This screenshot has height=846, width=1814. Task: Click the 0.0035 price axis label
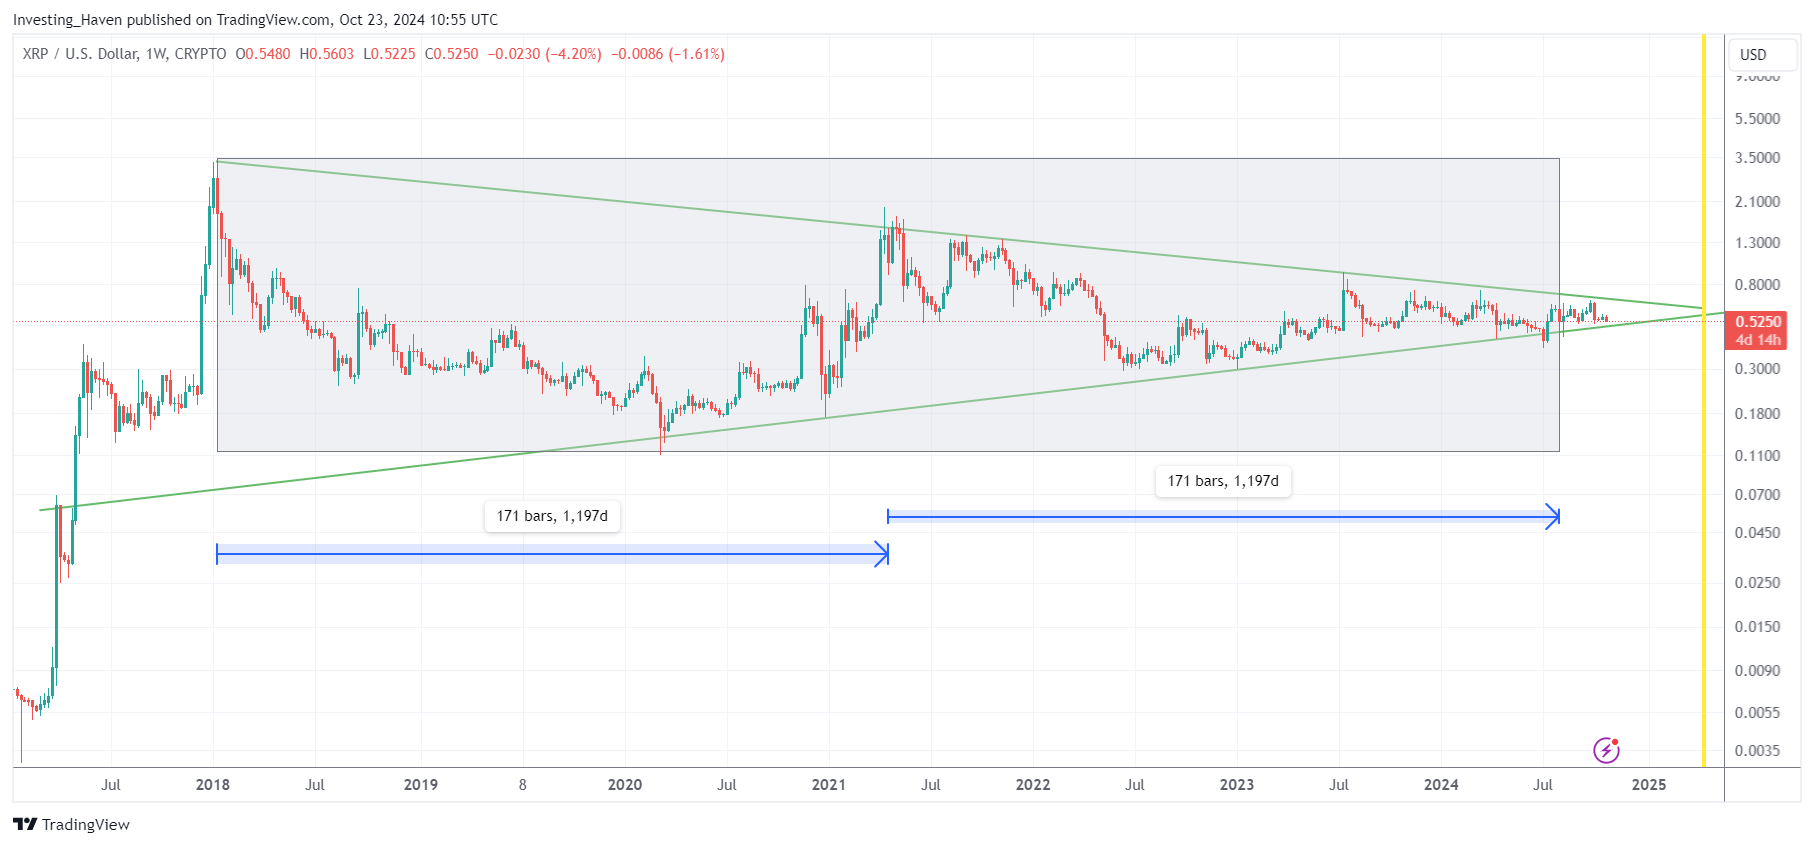coord(1758,750)
